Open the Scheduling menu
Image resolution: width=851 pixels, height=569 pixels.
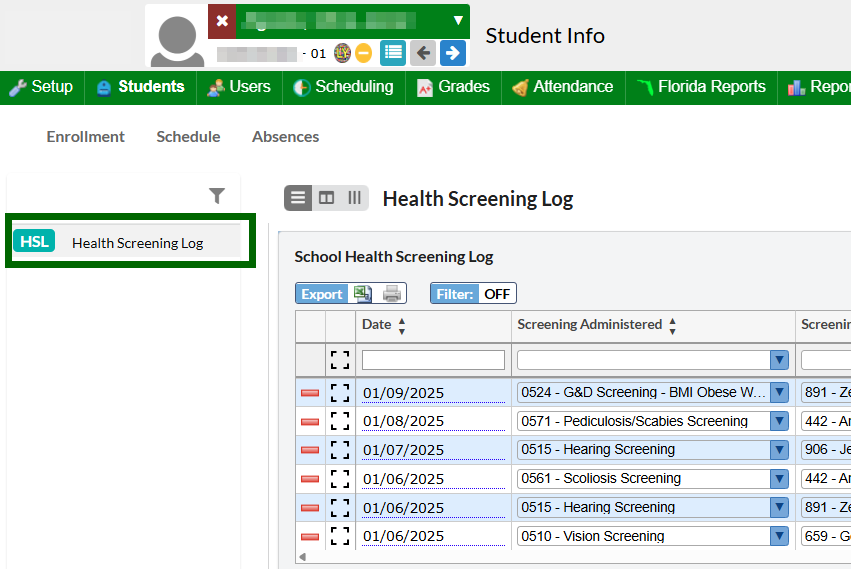coord(344,87)
